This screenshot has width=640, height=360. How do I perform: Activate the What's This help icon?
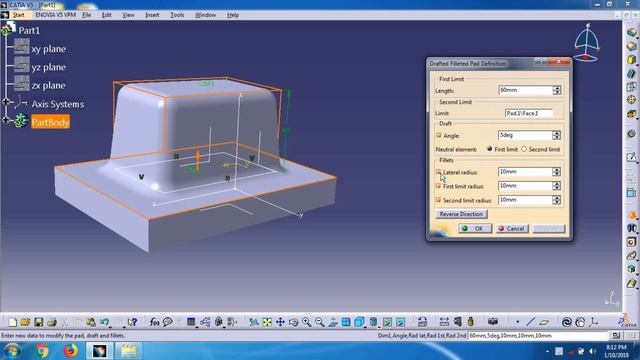[132, 322]
